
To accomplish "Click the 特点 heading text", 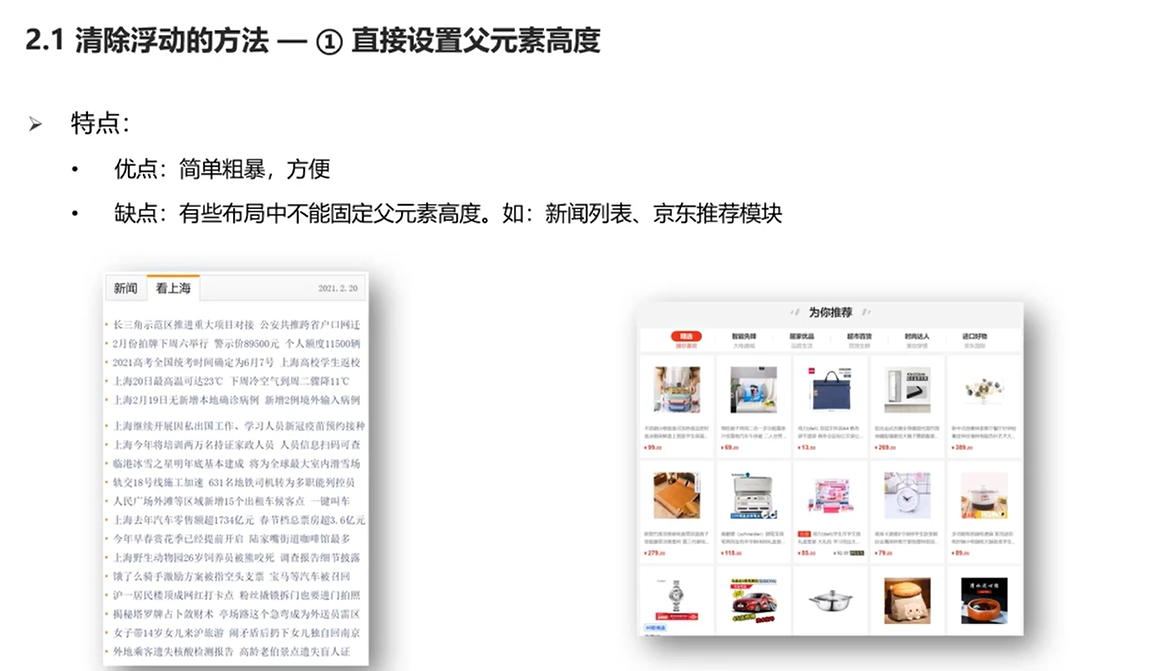I will point(99,123).
